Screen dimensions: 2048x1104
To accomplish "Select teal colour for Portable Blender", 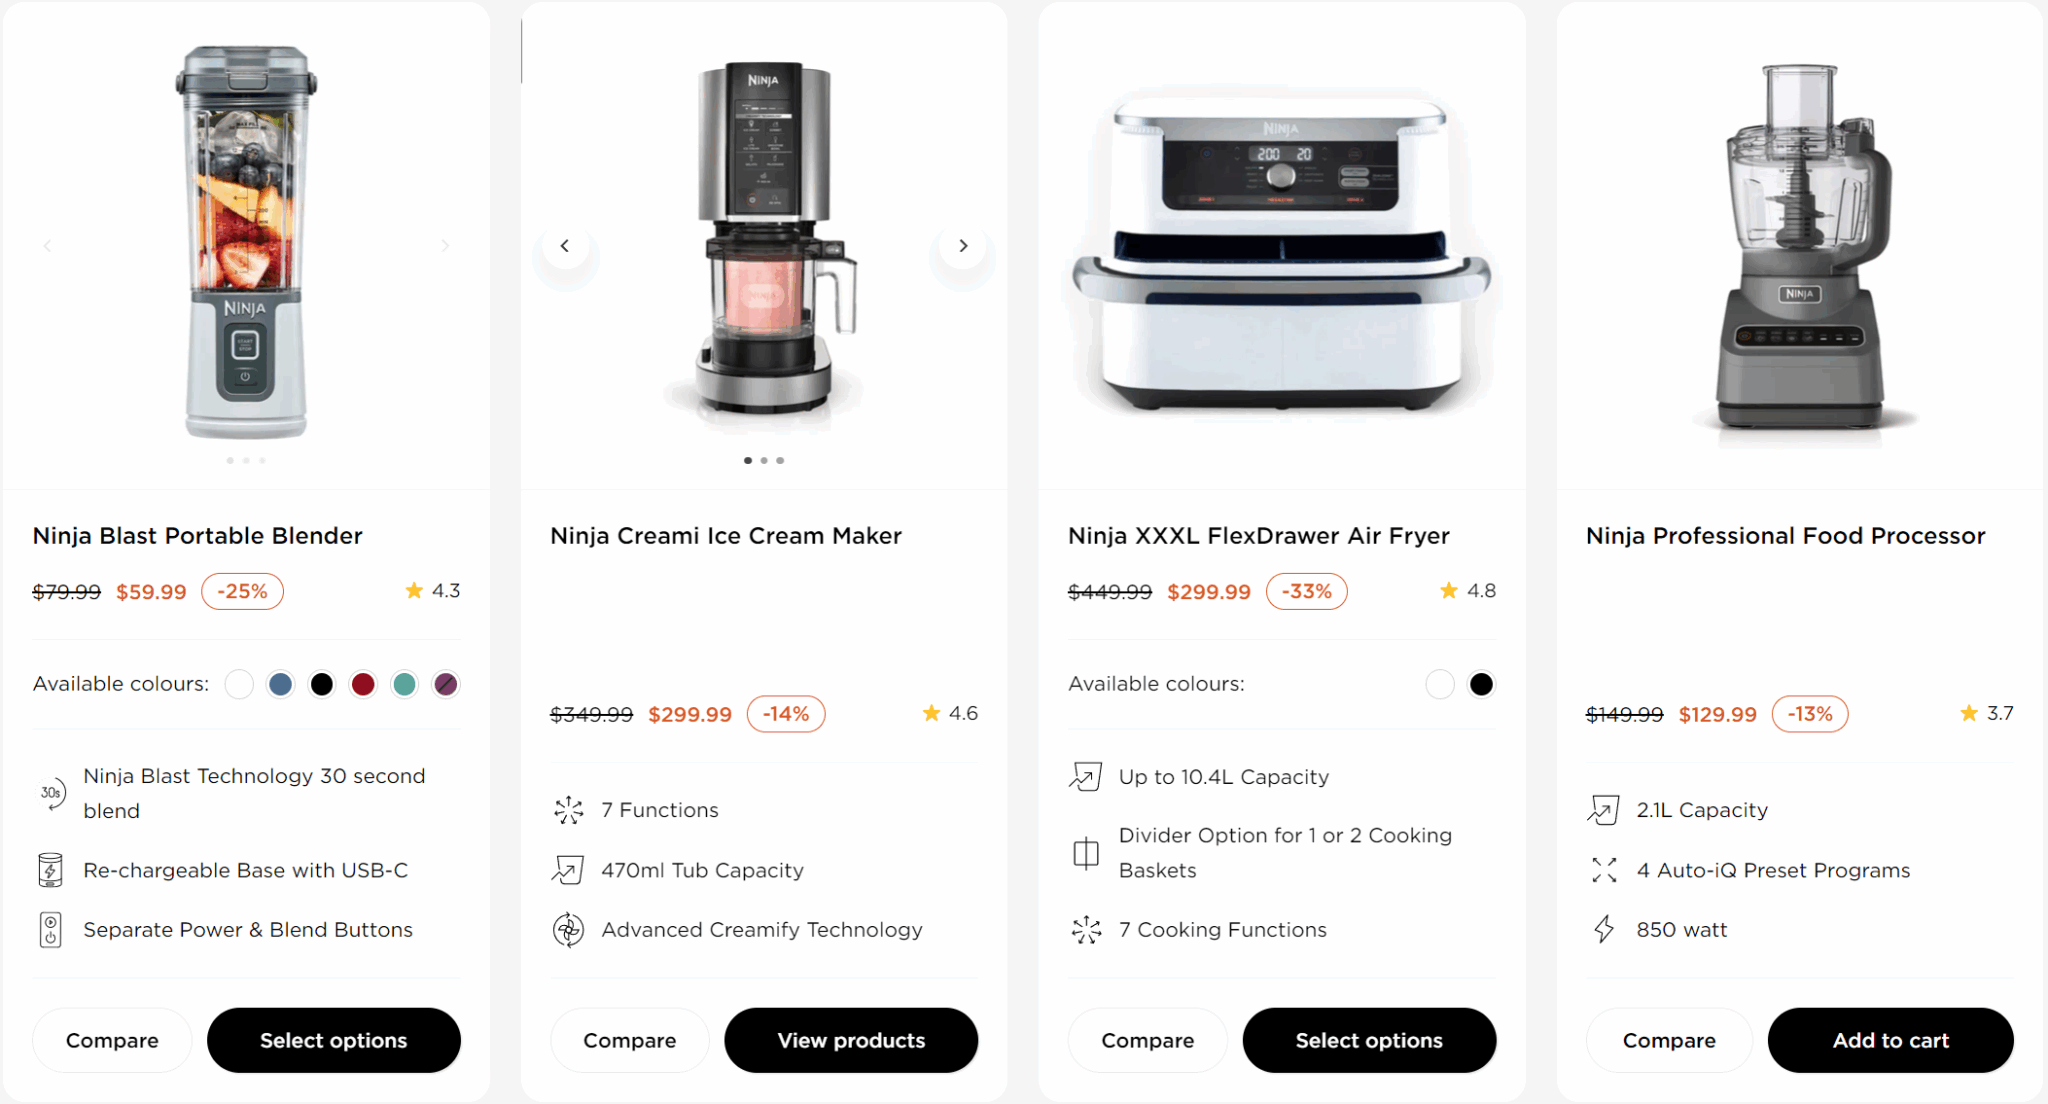I will 404,684.
